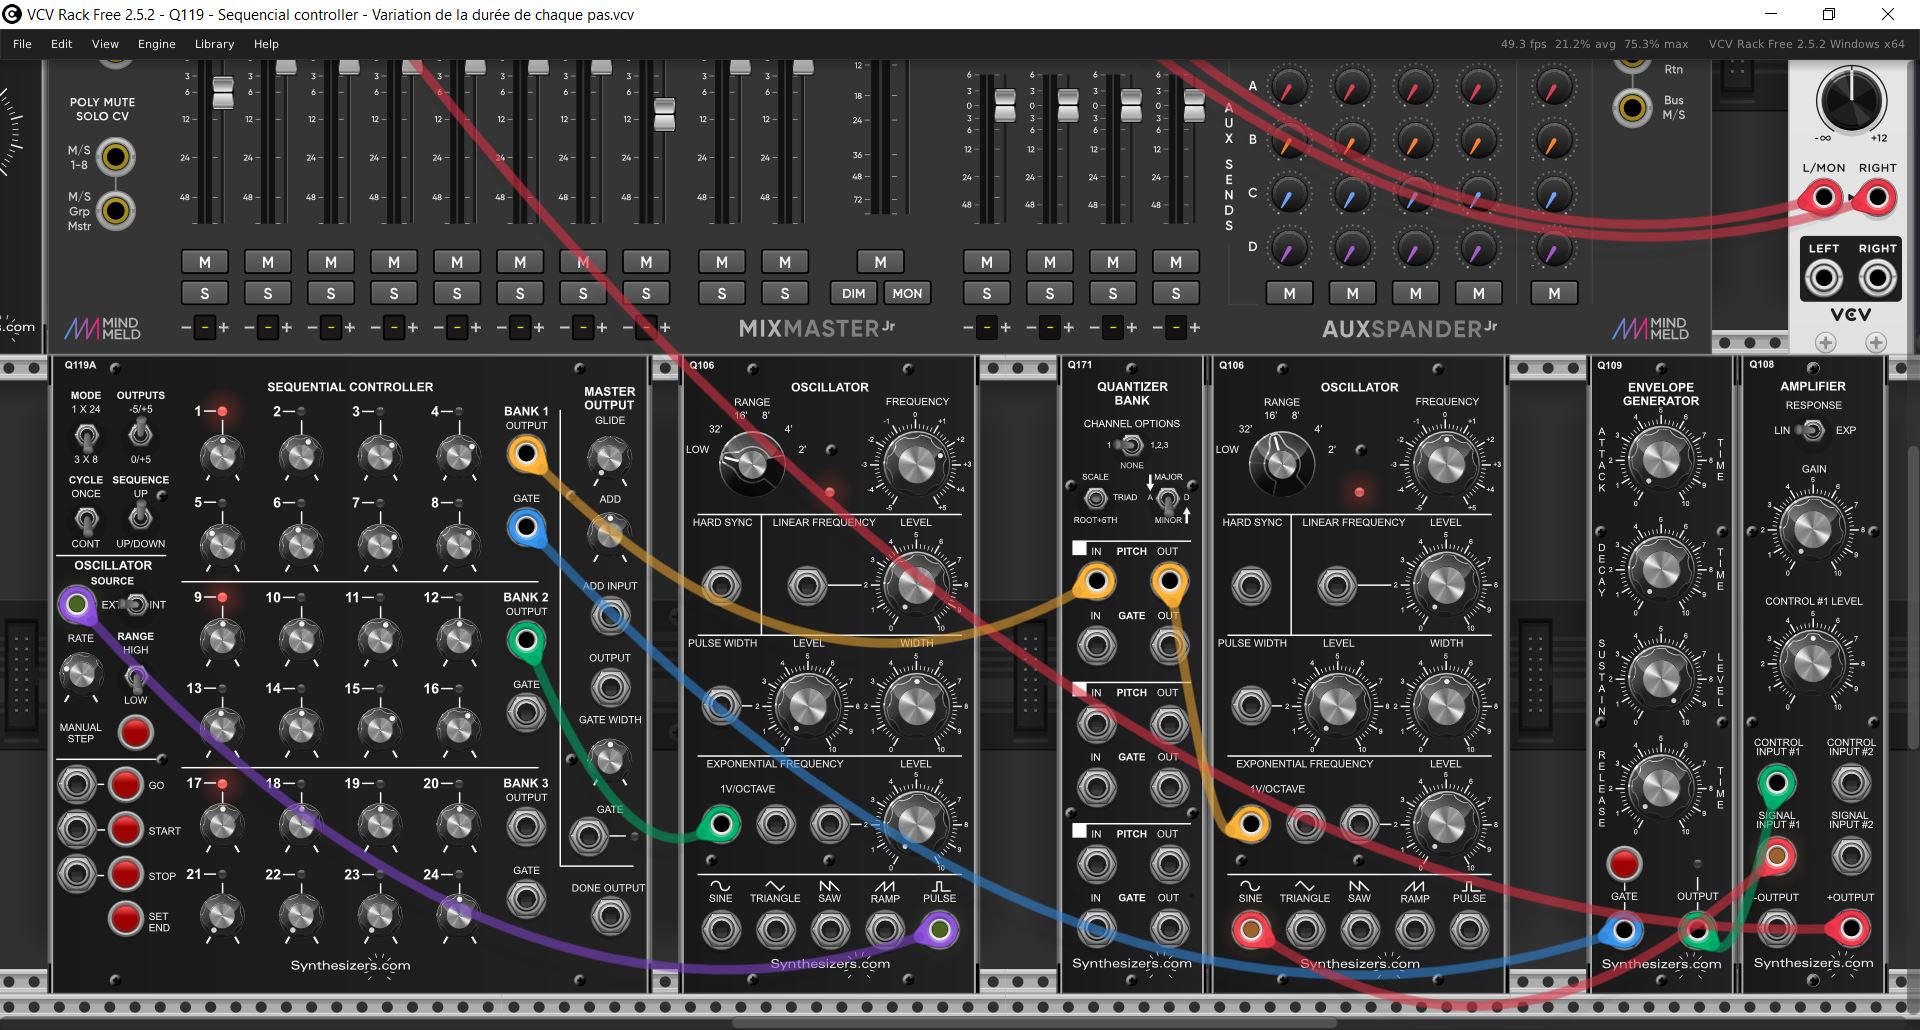The height and width of the screenshot is (1030, 1920).
Task: Click the DIM button on MixMaster
Action: (853, 293)
